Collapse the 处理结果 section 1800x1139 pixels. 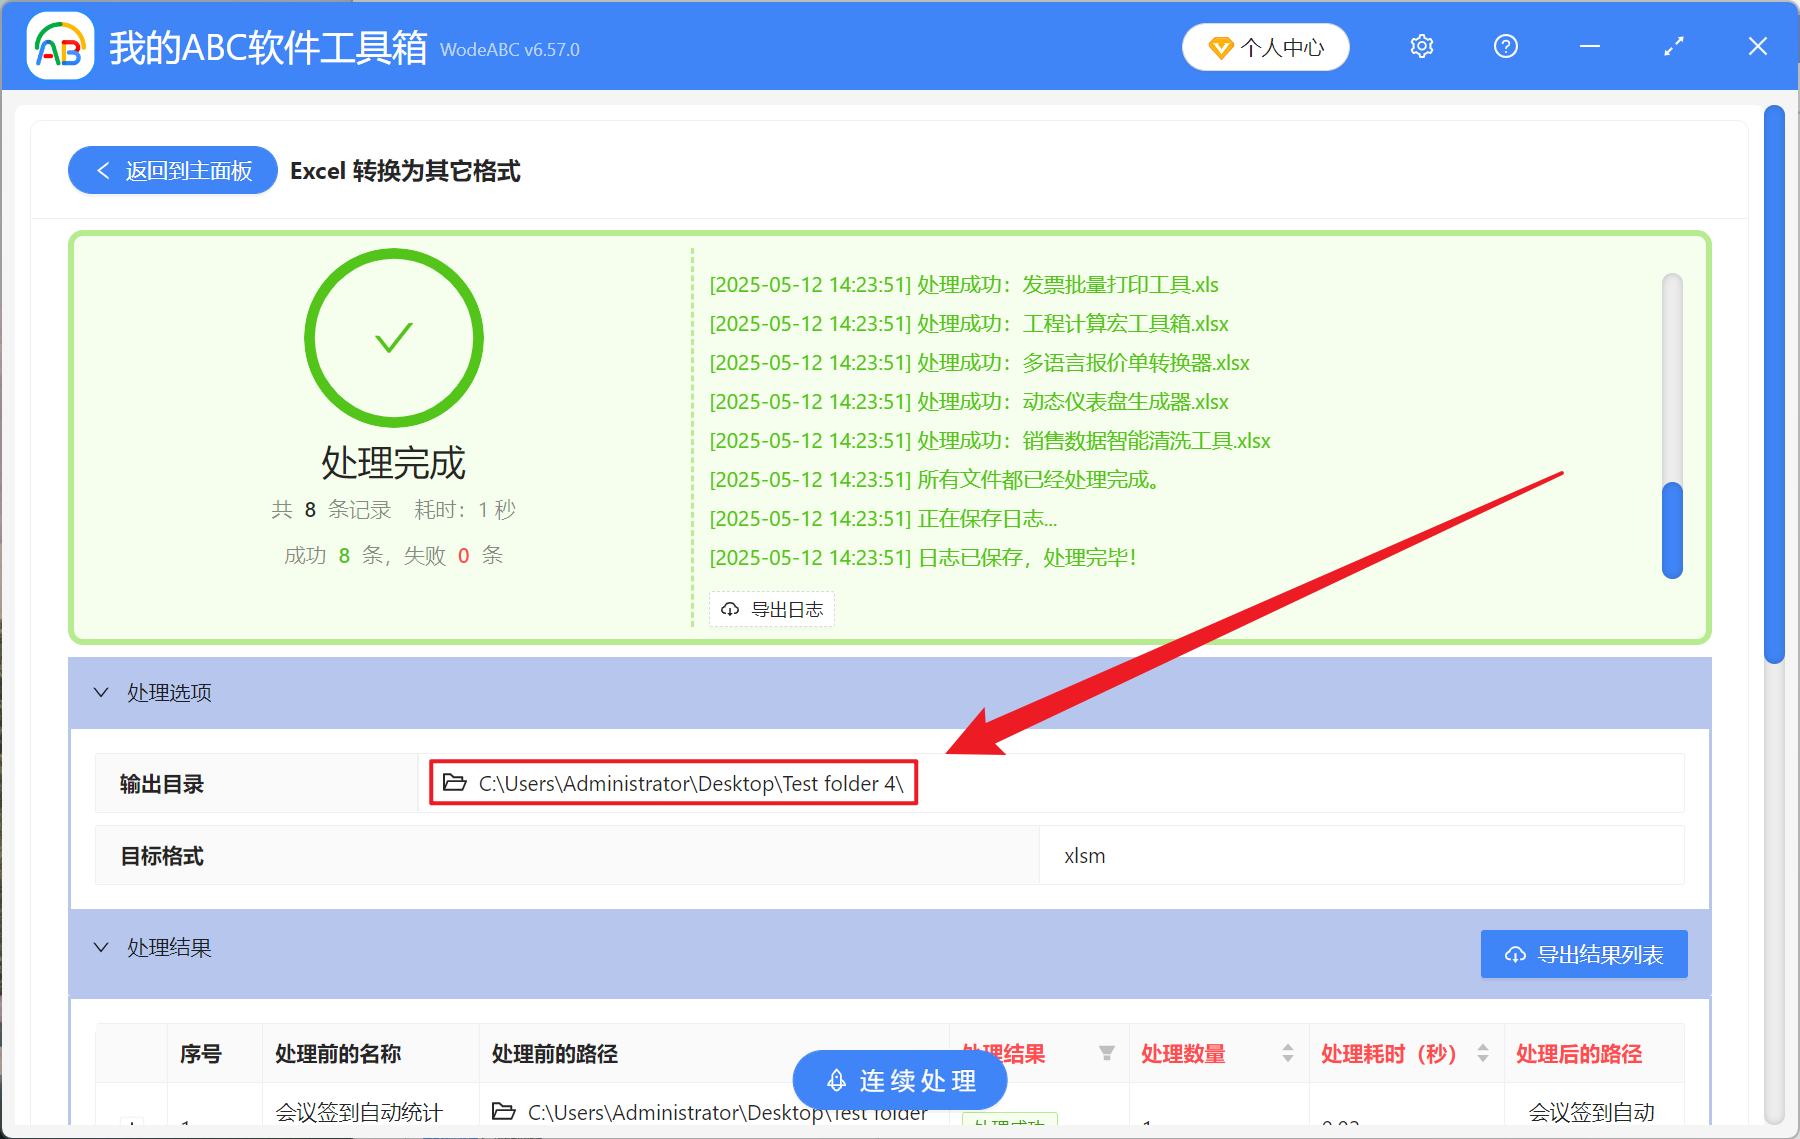[x=100, y=947]
